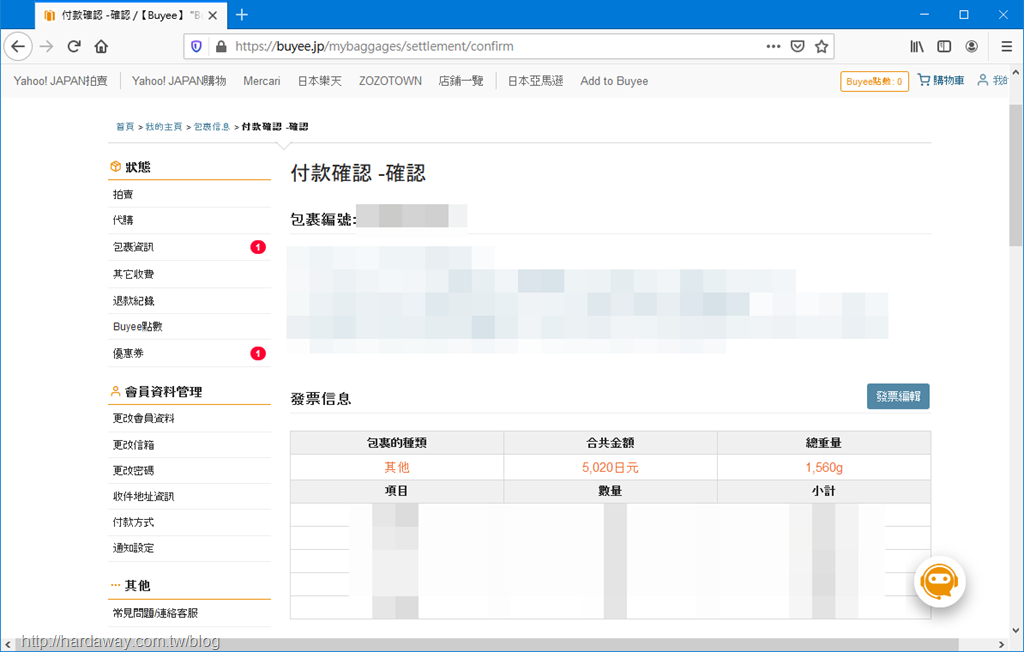Screen dimensions: 1024x652
Task: Close the Buyee payment confirmation tab
Action: tap(213, 15)
